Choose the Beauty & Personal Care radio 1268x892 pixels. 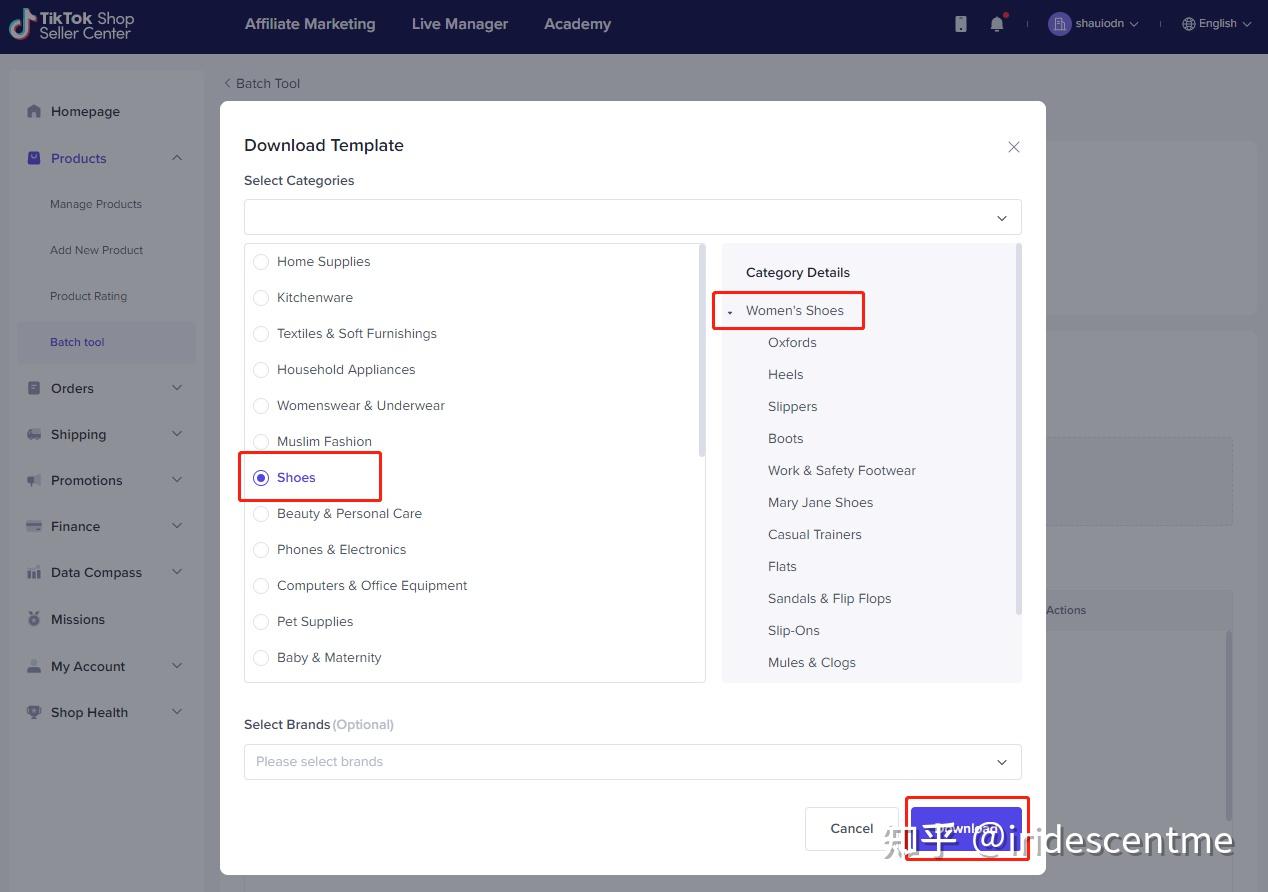coord(261,514)
